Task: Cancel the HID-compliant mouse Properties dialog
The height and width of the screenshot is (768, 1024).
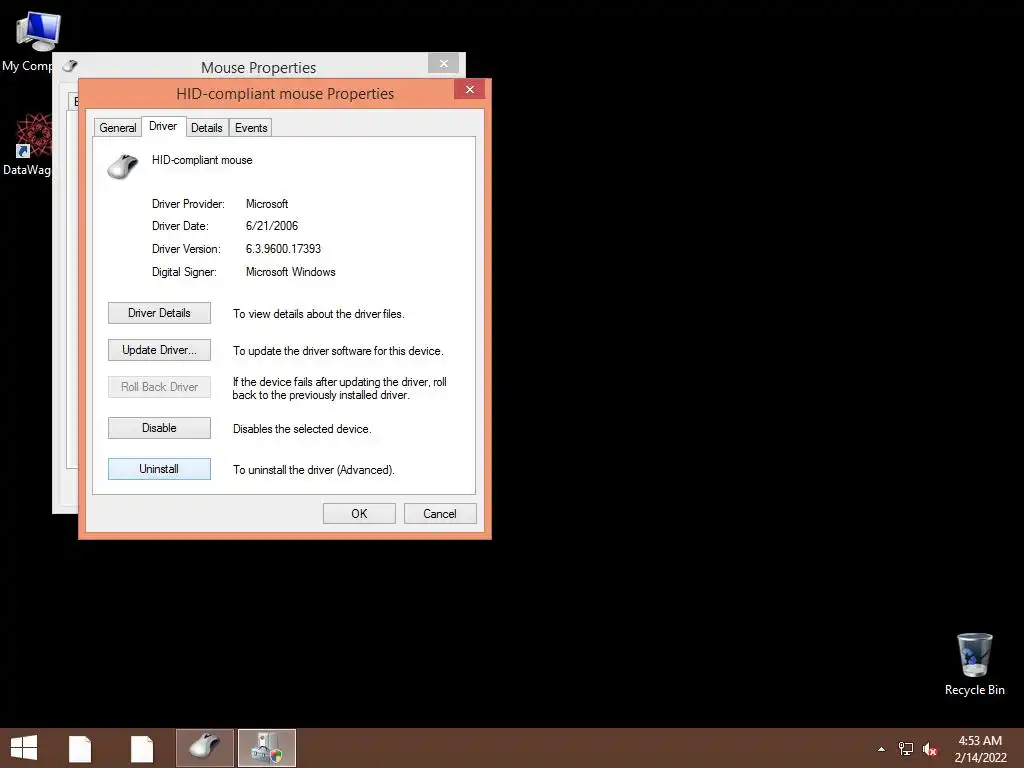Action: 440,513
